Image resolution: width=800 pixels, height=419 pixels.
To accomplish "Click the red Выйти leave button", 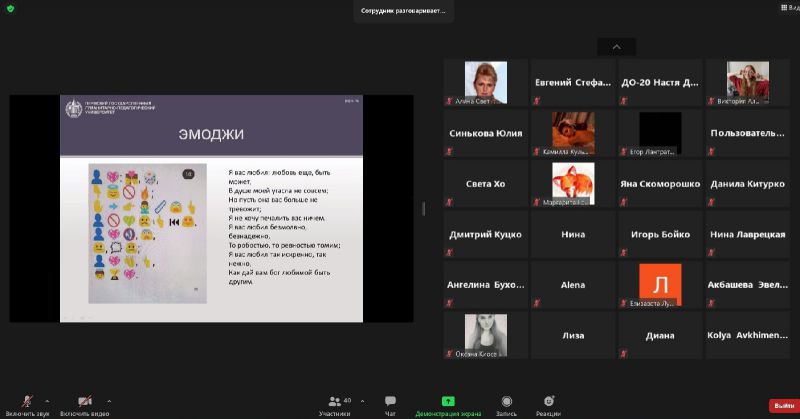I will (782, 405).
